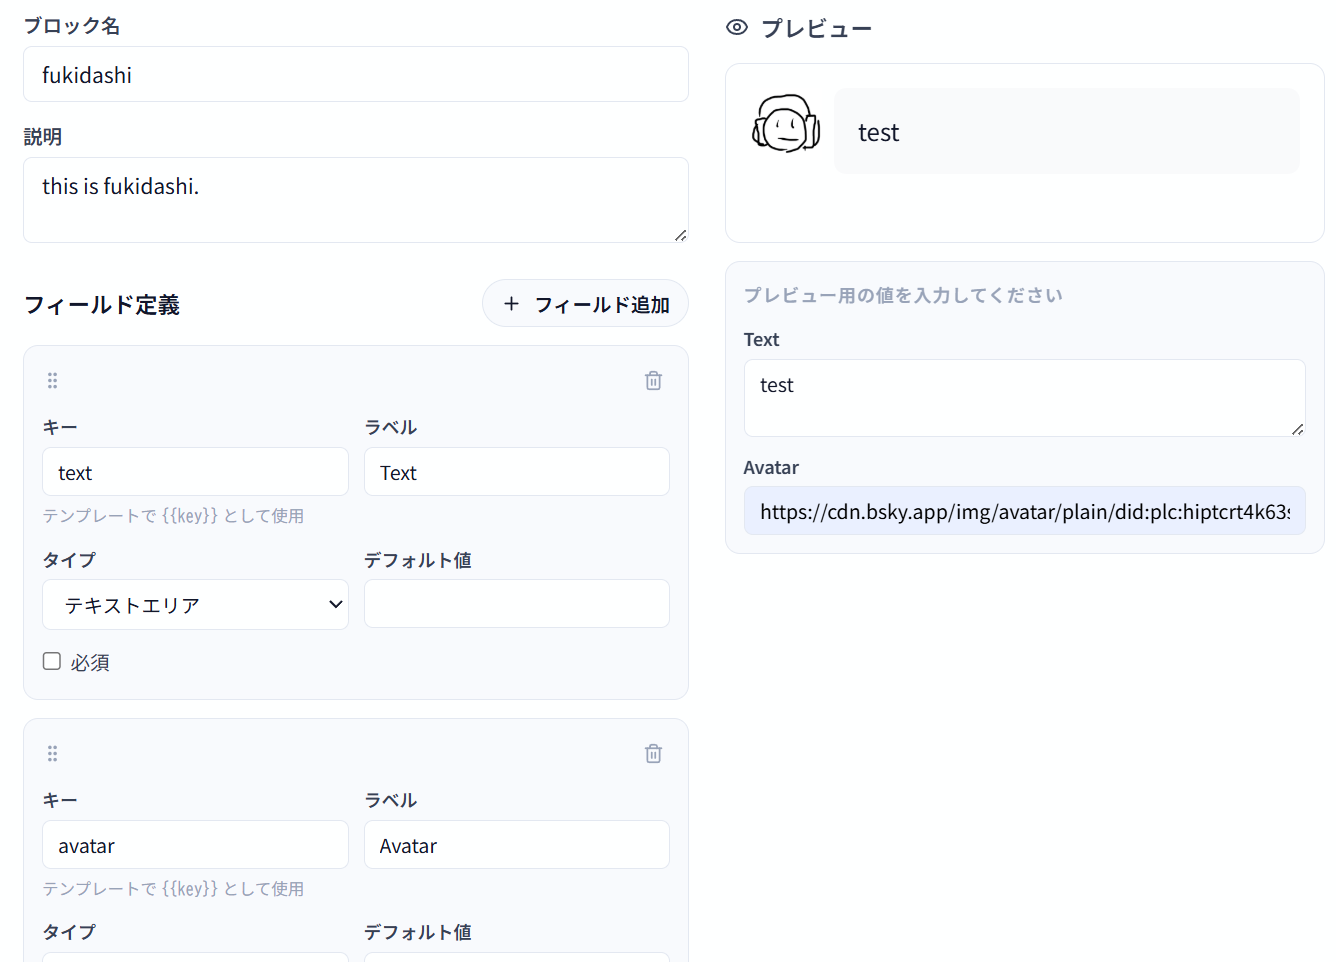Grab the drag handle of avatar field
Image resolution: width=1336 pixels, height=962 pixels.
(x=53, y=753)
